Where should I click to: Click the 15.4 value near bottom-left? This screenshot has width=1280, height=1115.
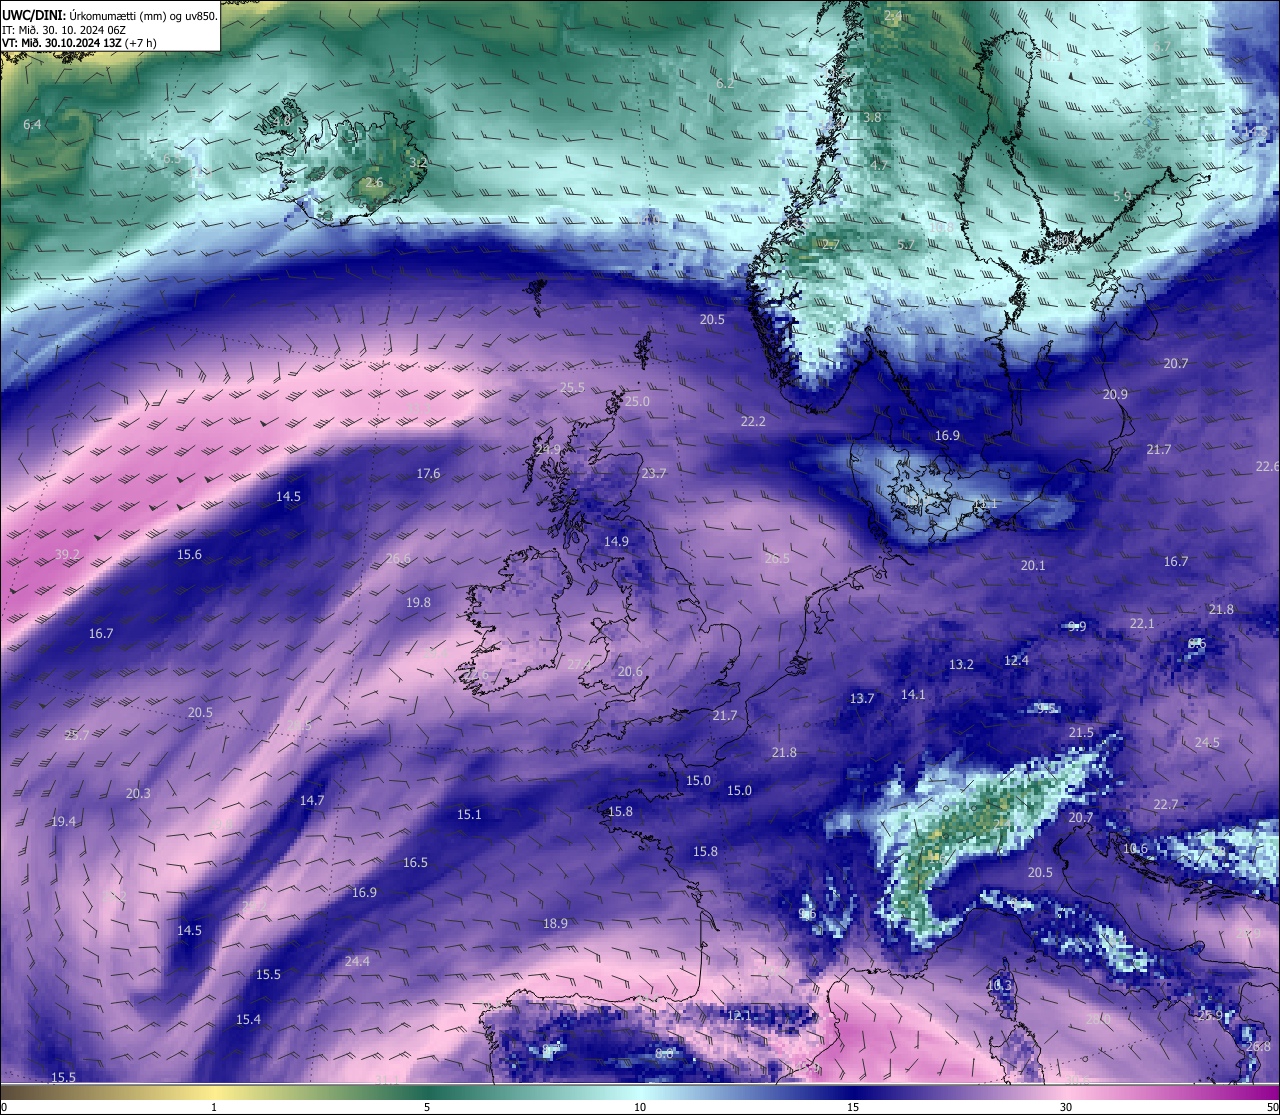(248, 1019)
